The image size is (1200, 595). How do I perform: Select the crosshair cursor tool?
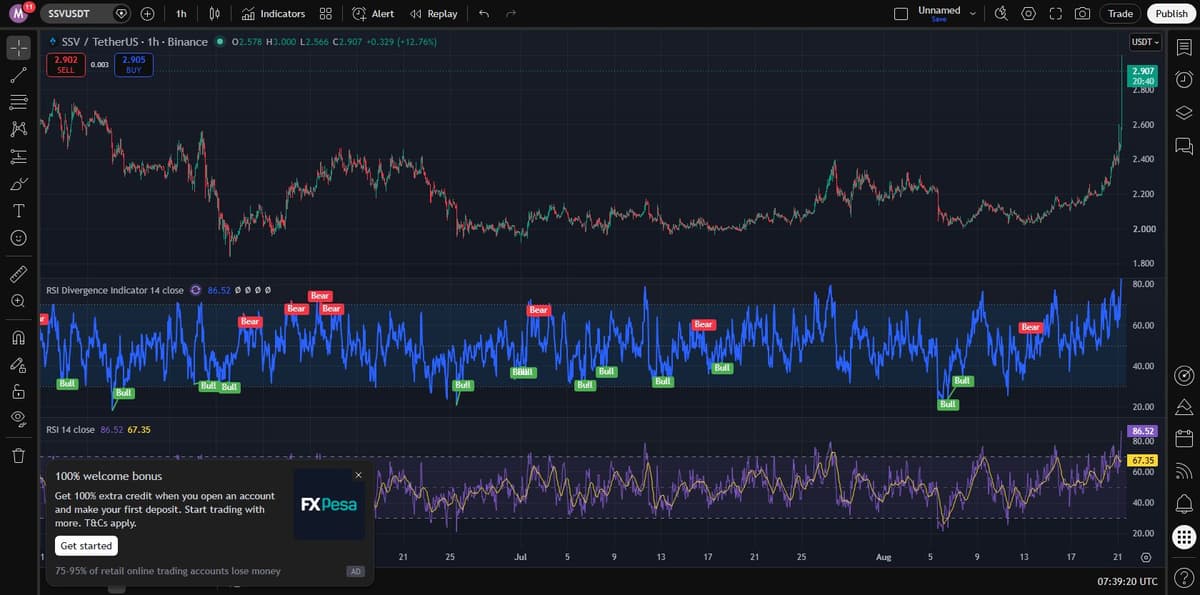[18, 48]
